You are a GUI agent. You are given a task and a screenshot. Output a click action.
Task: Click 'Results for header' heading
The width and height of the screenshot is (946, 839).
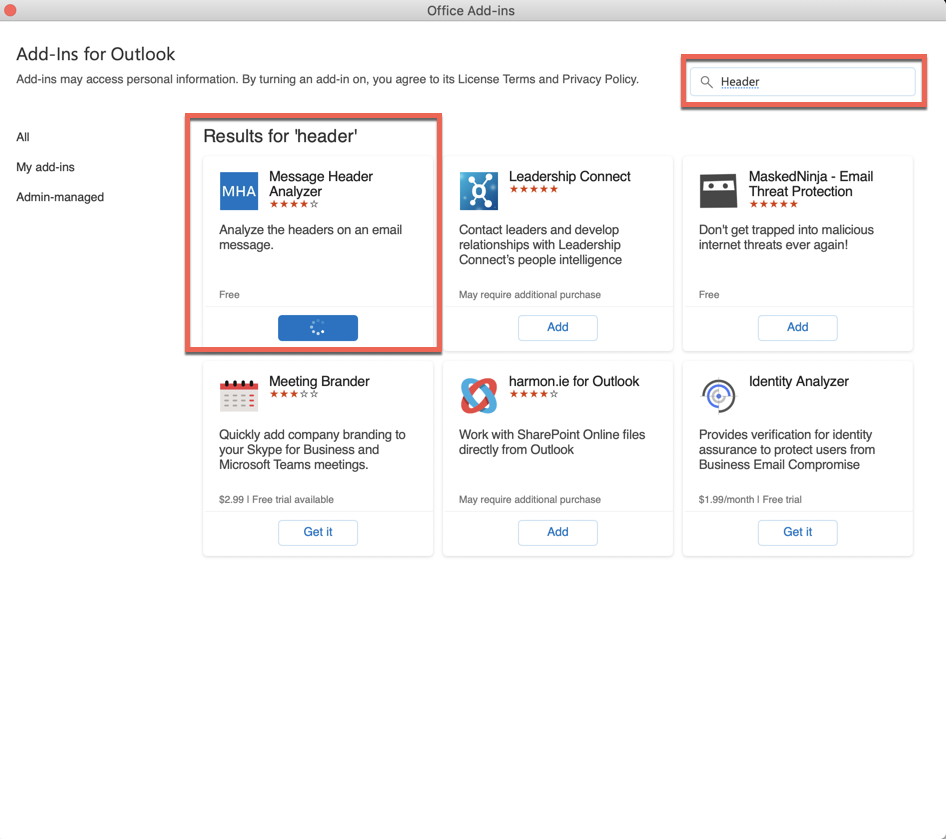[x=280, y=136]
